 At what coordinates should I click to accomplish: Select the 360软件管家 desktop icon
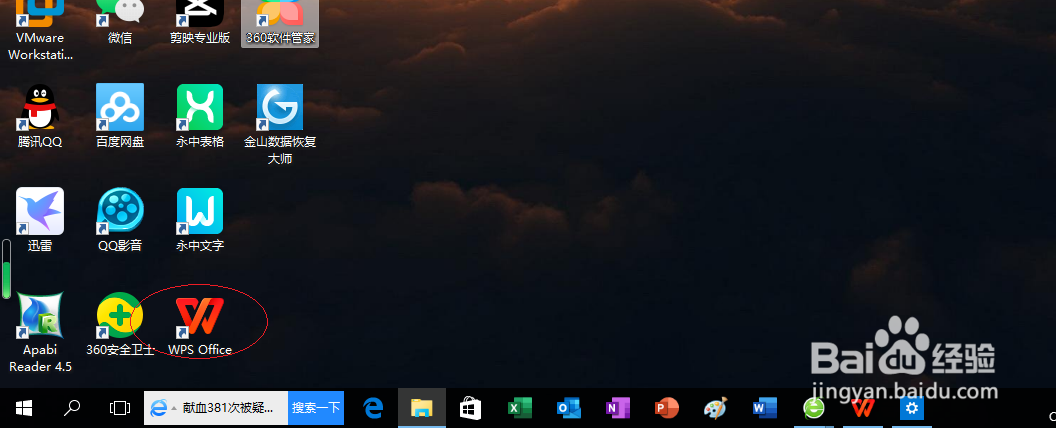[x=280, y=24]
